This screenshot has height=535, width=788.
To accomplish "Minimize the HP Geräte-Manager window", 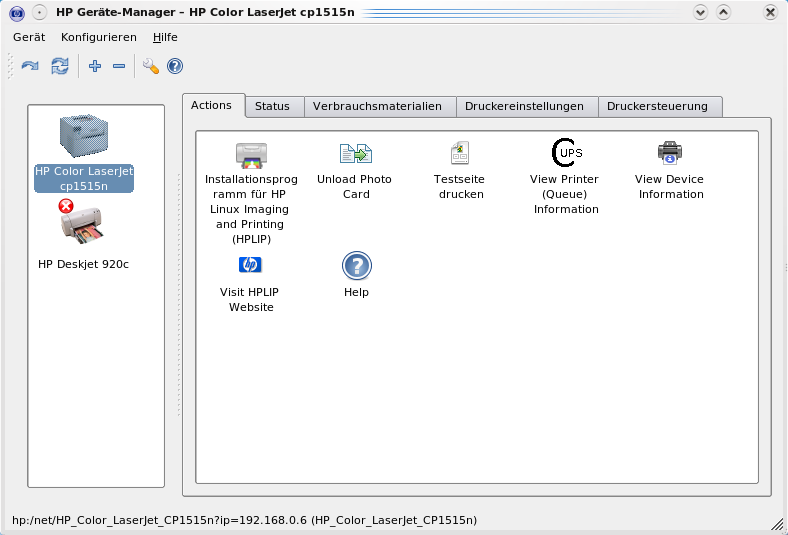I will [x=700, y=12].
